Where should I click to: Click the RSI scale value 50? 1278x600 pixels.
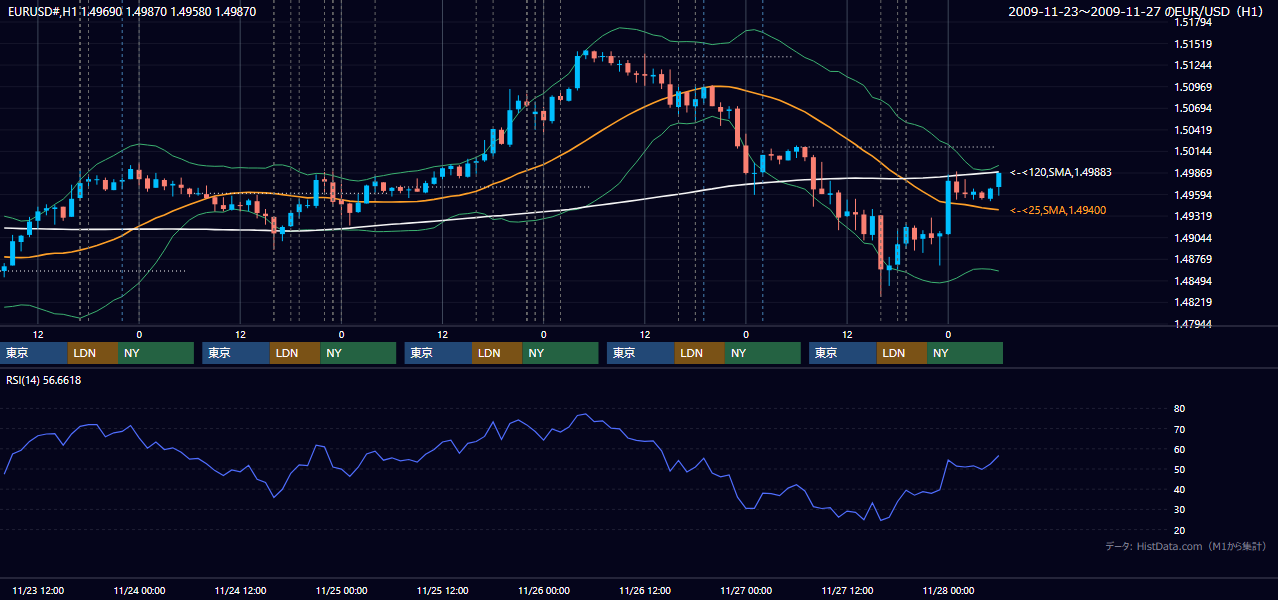1179,470
